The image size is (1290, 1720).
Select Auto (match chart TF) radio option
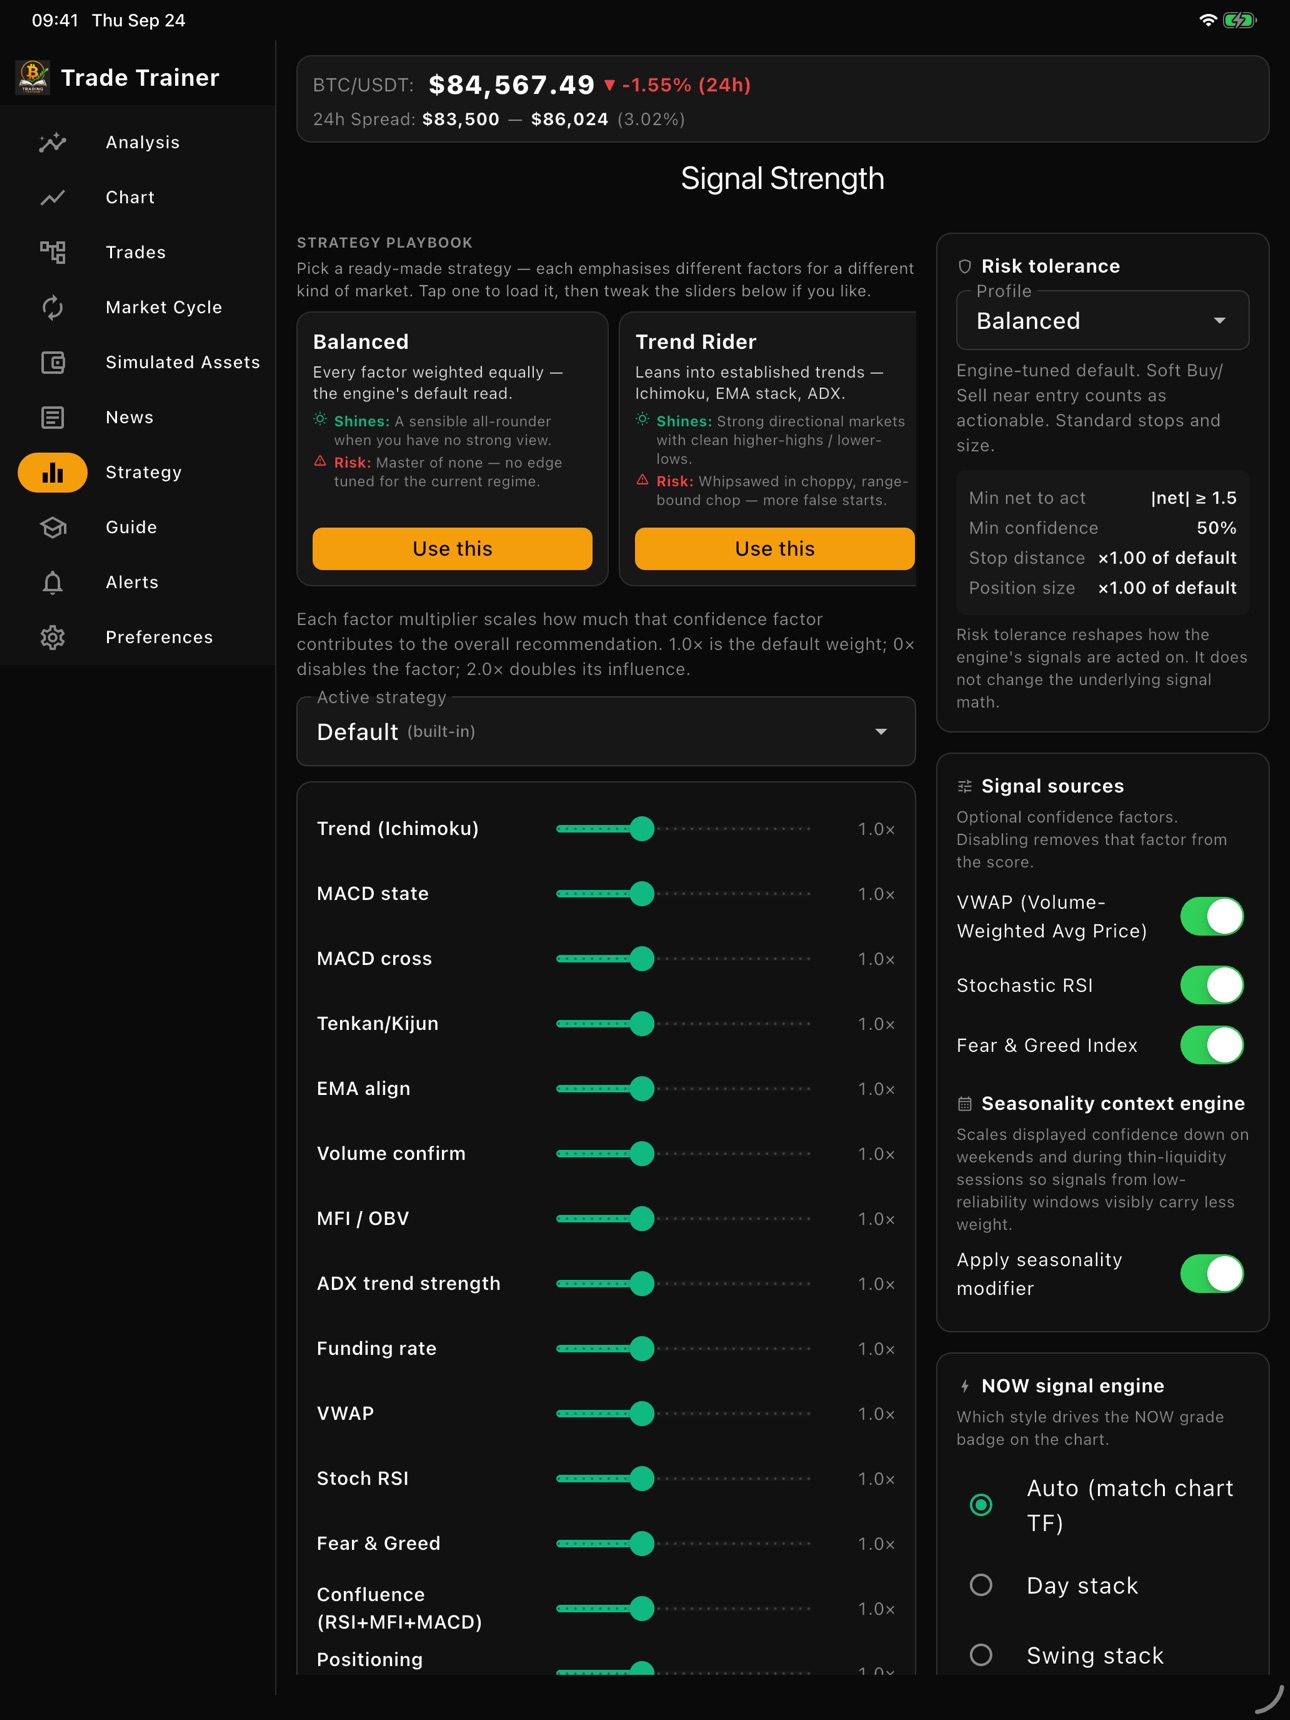[x=981, y=1505]
